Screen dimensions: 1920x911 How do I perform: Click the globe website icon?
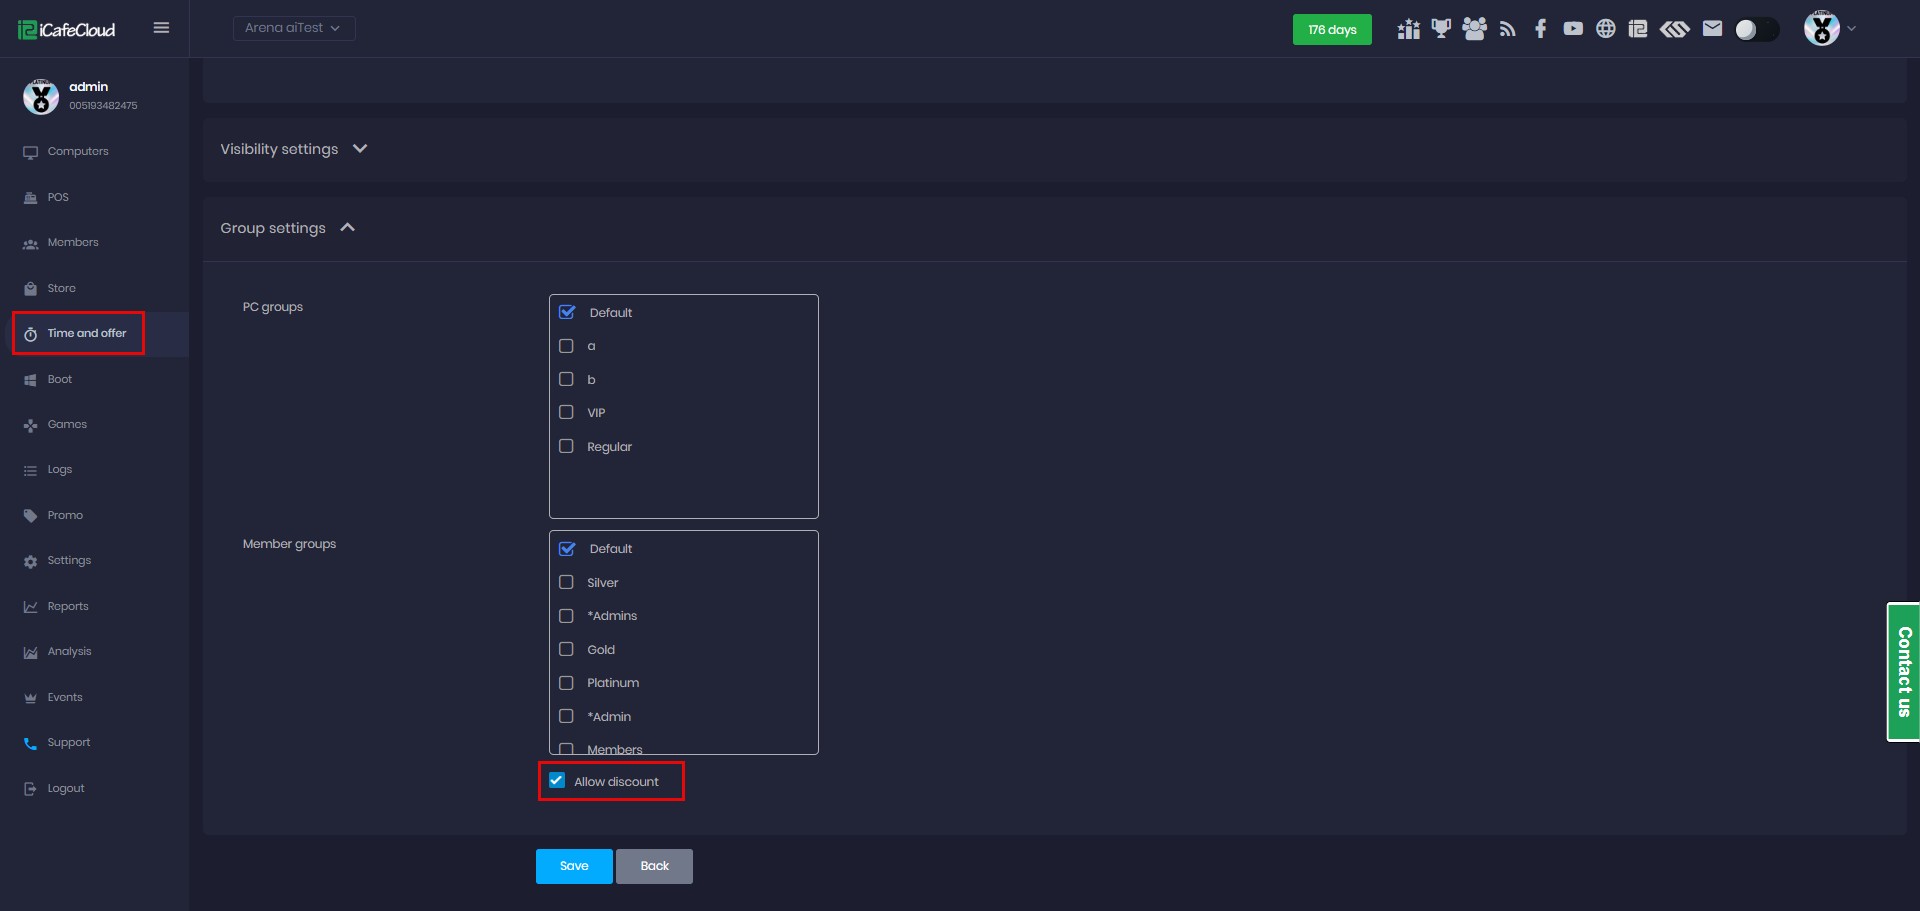1605,29
